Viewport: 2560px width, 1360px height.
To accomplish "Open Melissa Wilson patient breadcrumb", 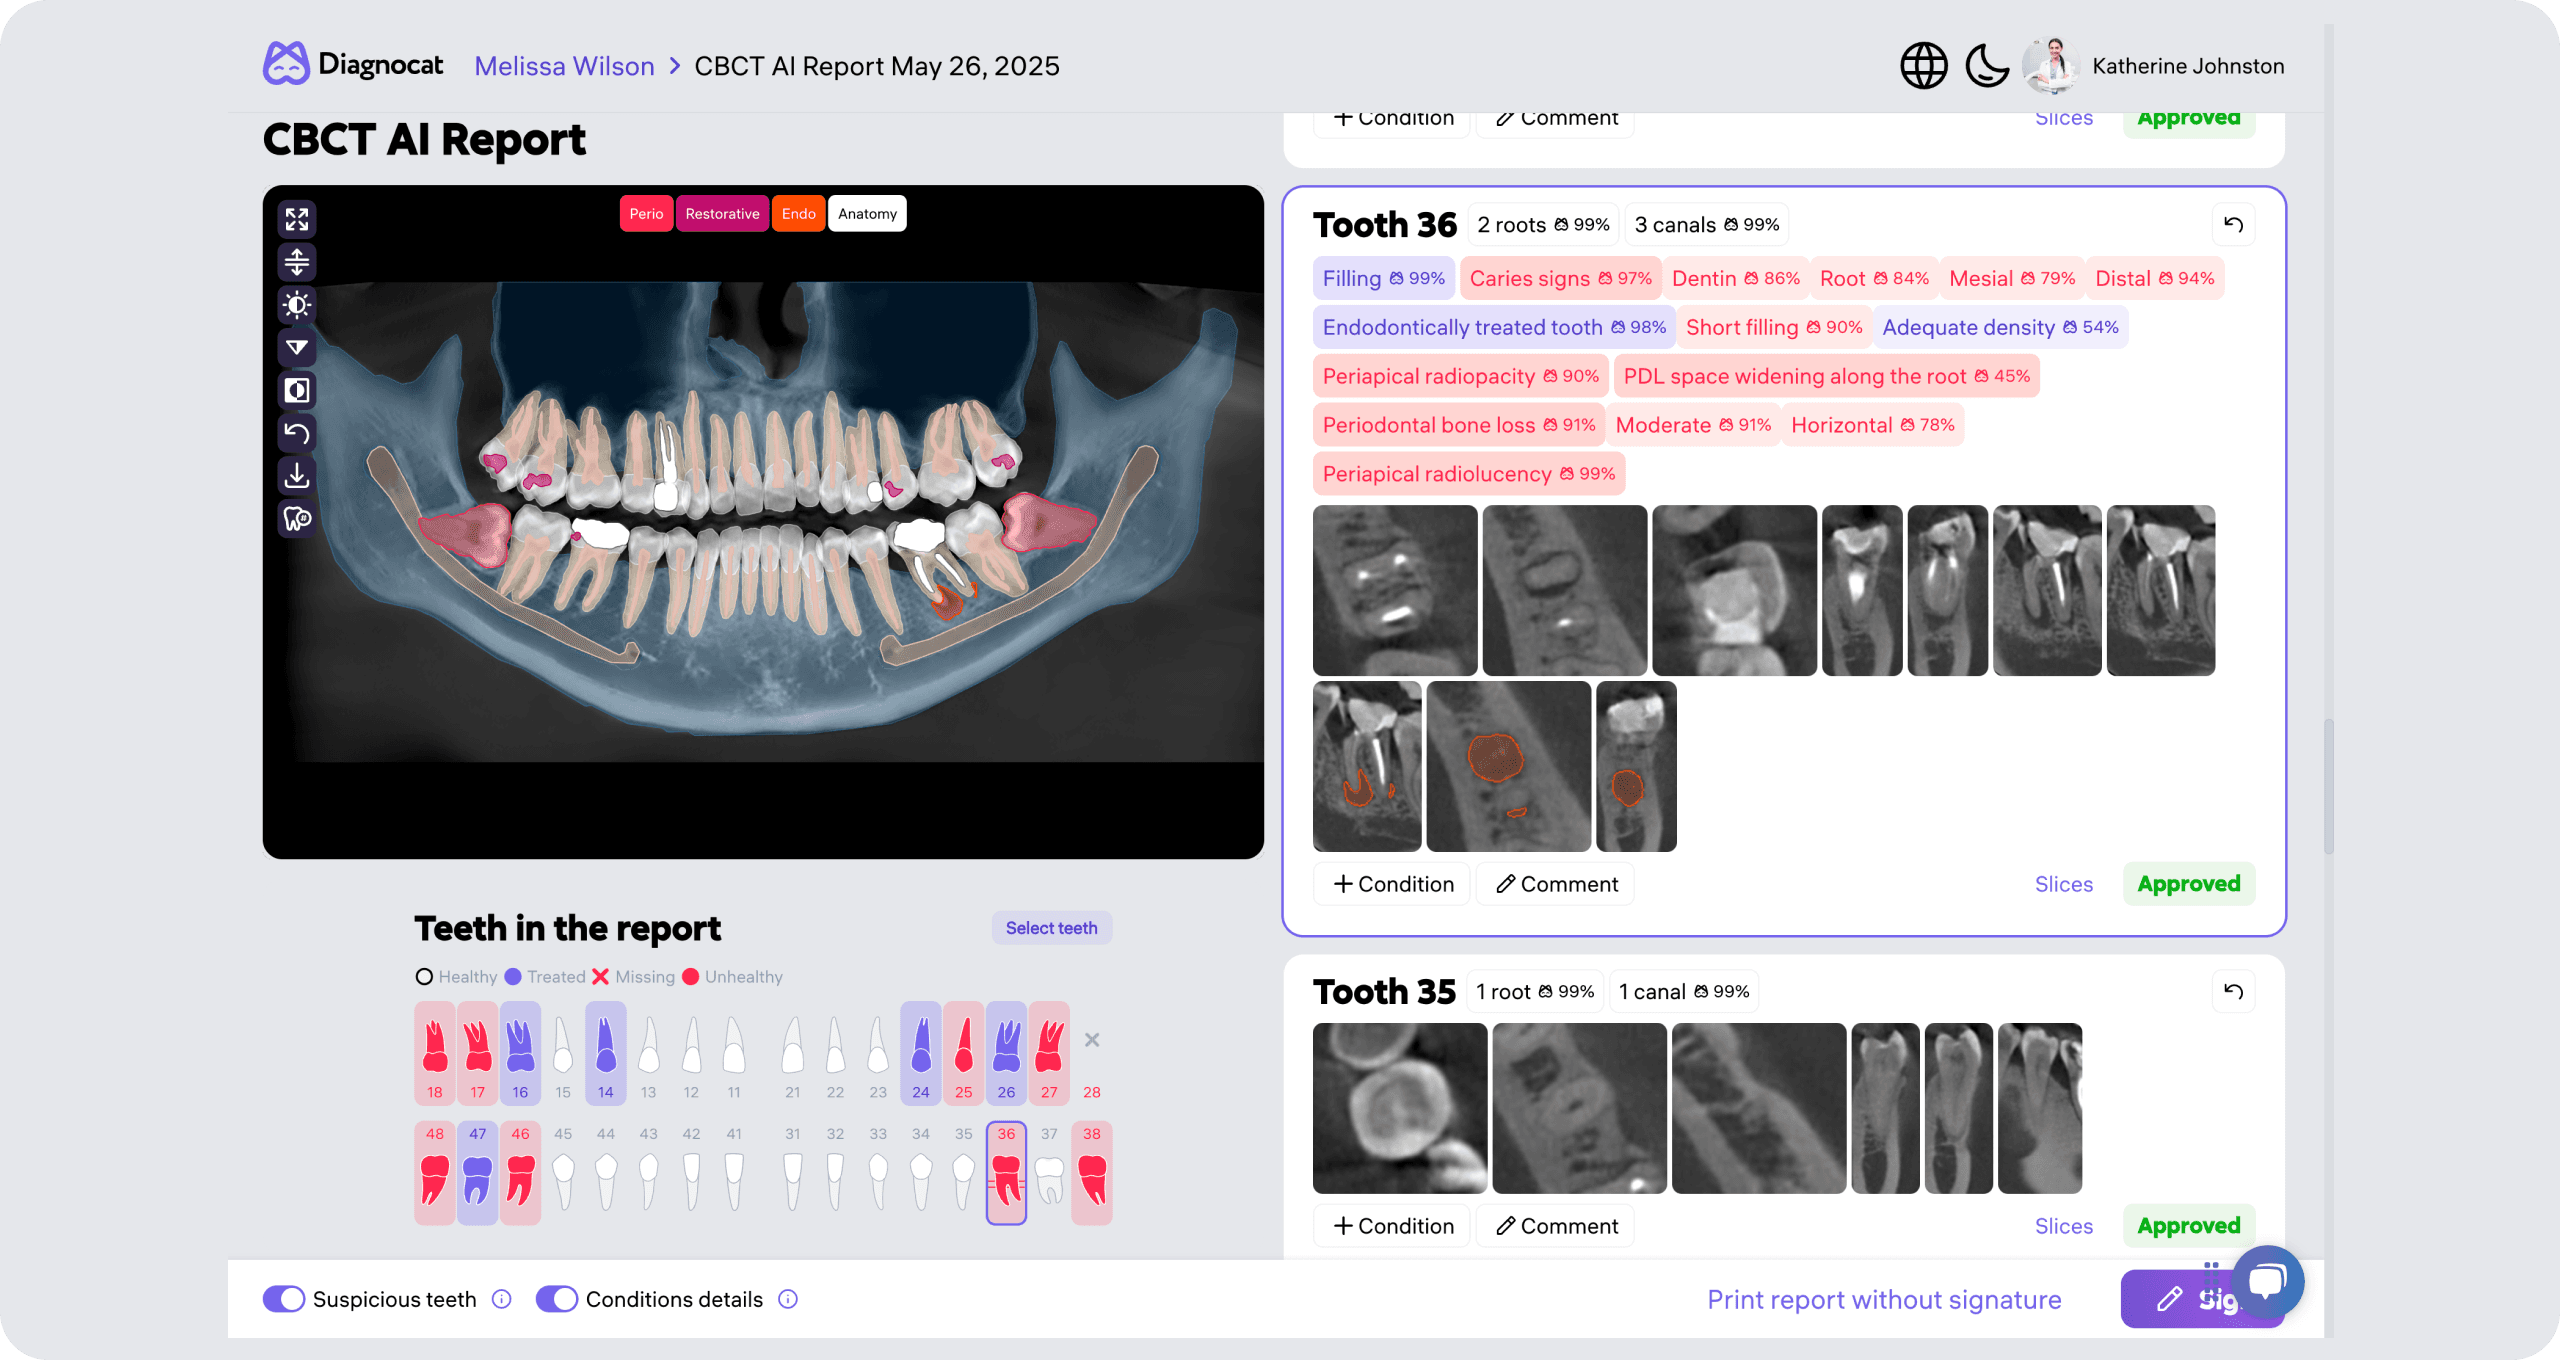I will pyautogui.click(x=564, y=66).
